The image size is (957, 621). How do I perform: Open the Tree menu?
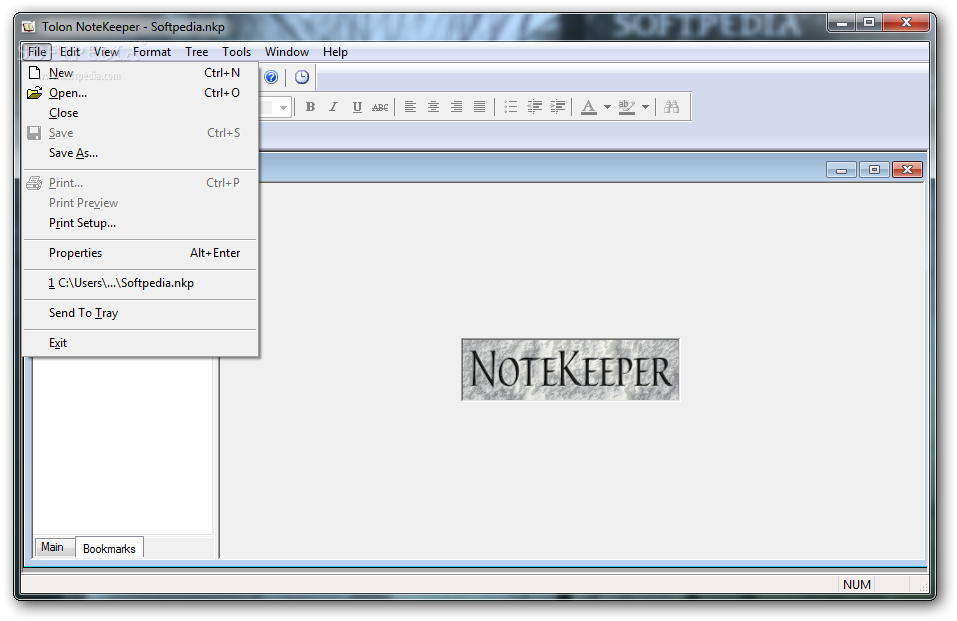click(x=197, y=52)
